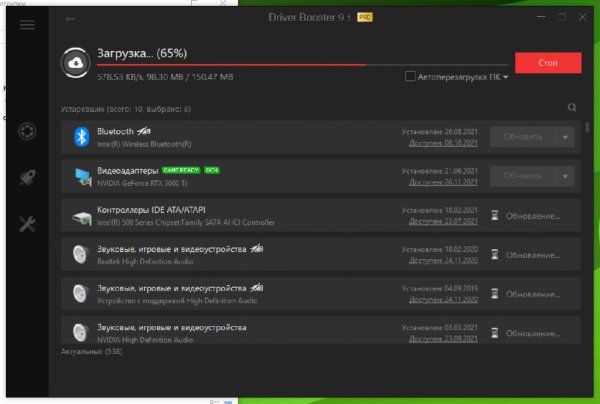Expand the auto-reboot options arrow
The image size is (600, 404).
click(x=505, y=77)
